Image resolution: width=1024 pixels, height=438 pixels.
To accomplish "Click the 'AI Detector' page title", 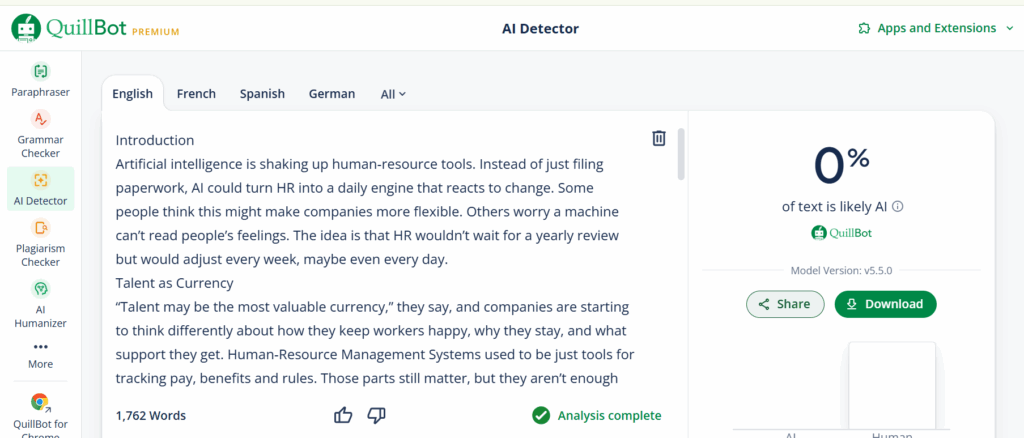I will coord(540,29).
